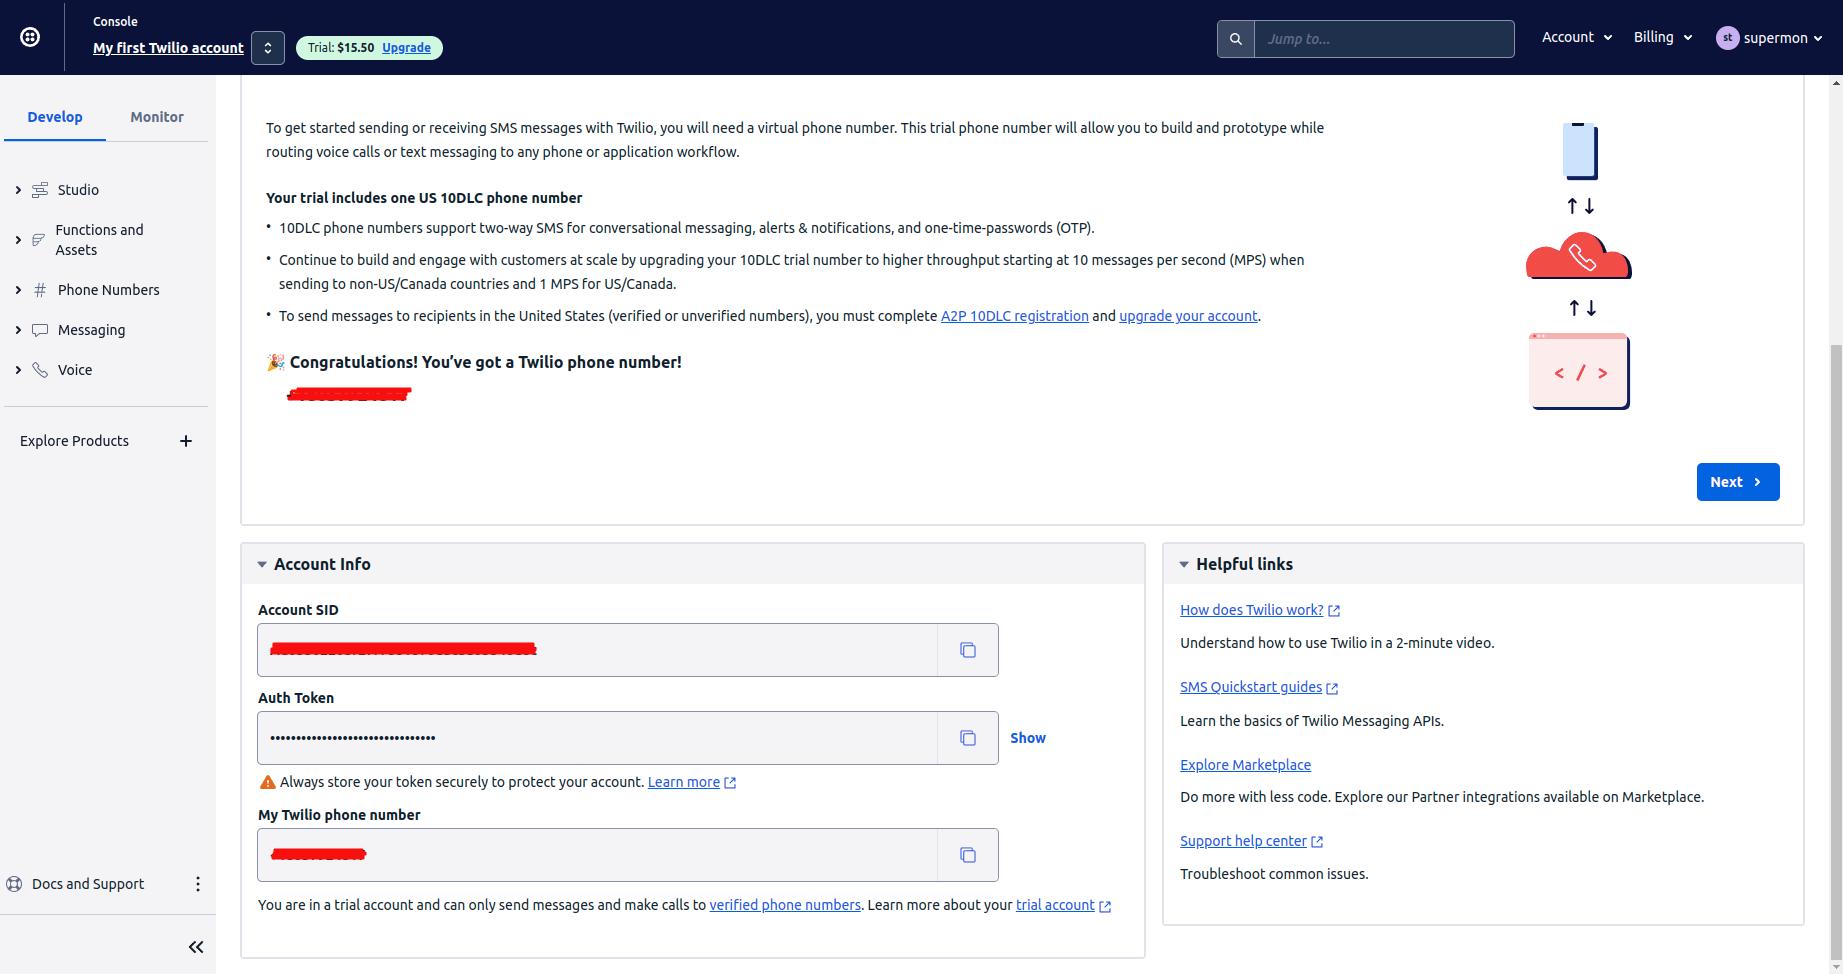Switch to the Monitor tab
This screenshot has width=1843, height=974.
[157, 117]
